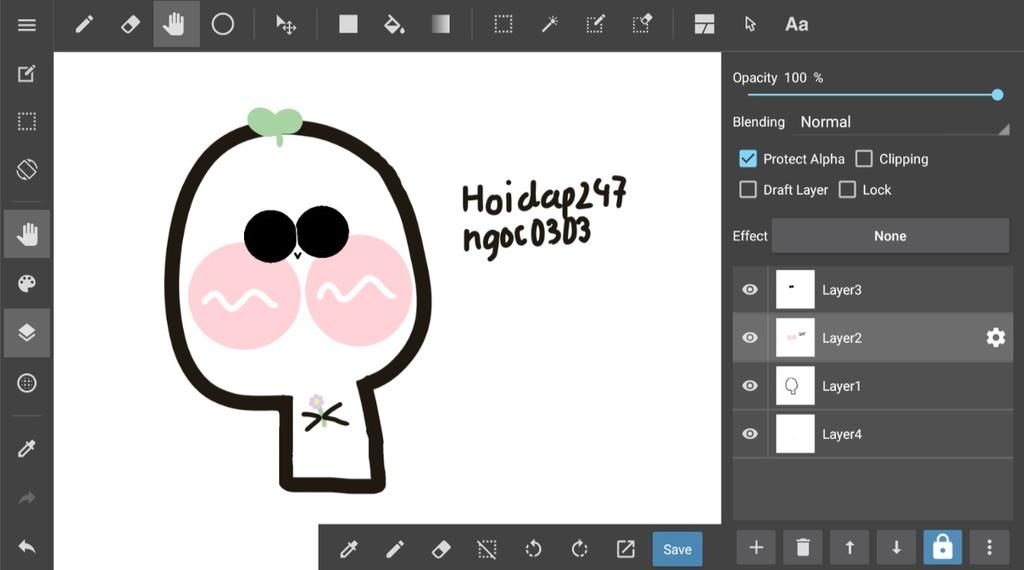Click the selection icon in left sidebar
The image size is (1024, 570).
27,122
